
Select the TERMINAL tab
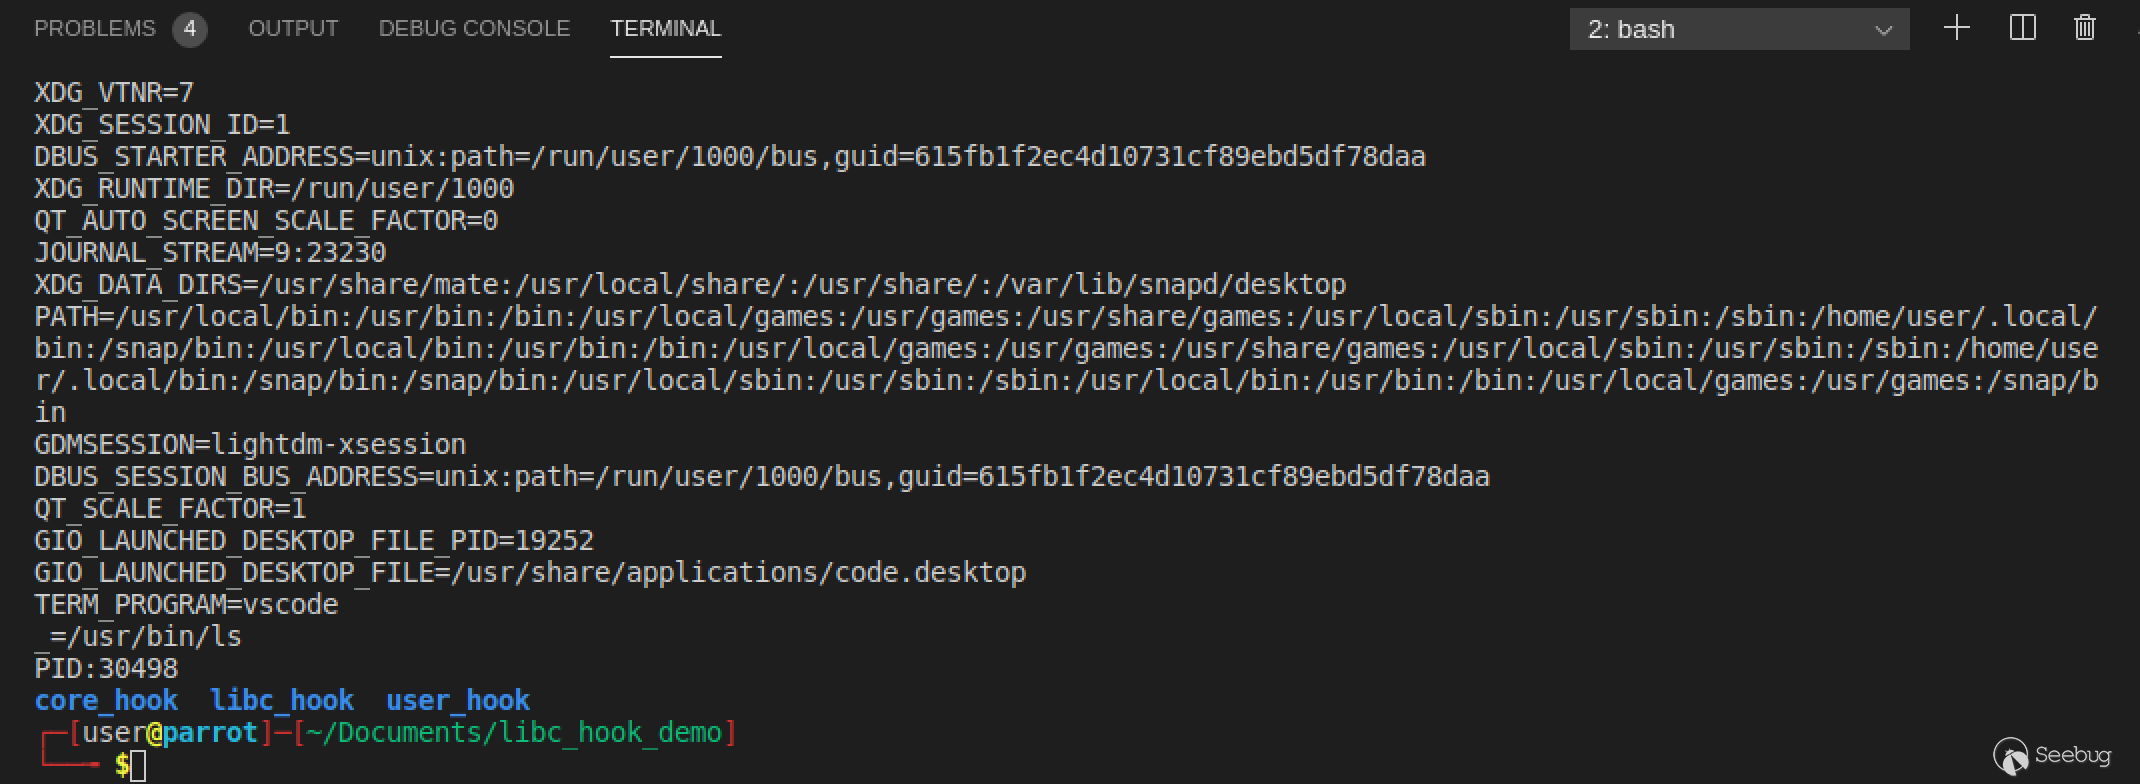point(665,29)
